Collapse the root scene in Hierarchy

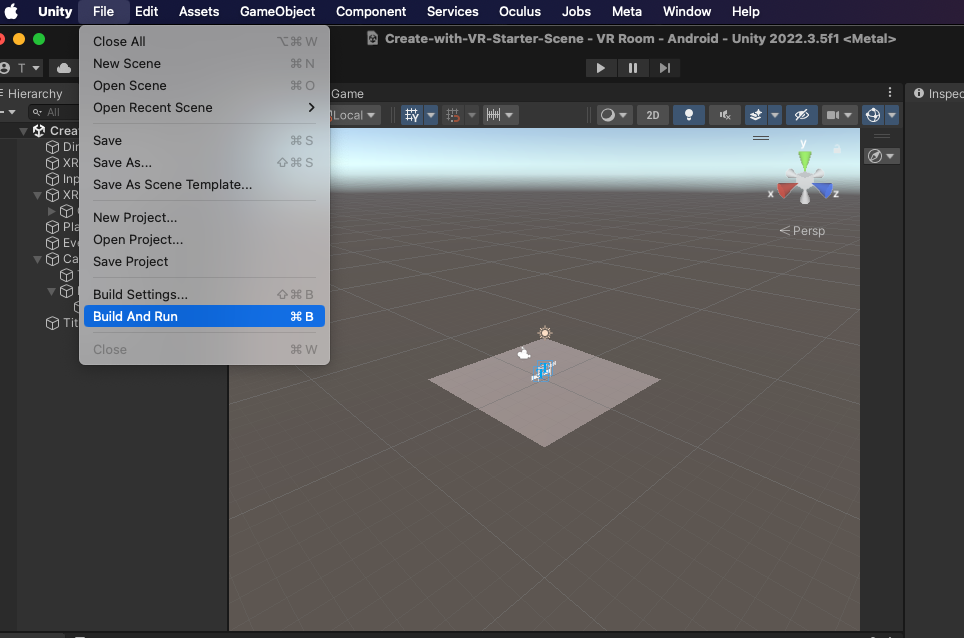(x=23, y=131)
